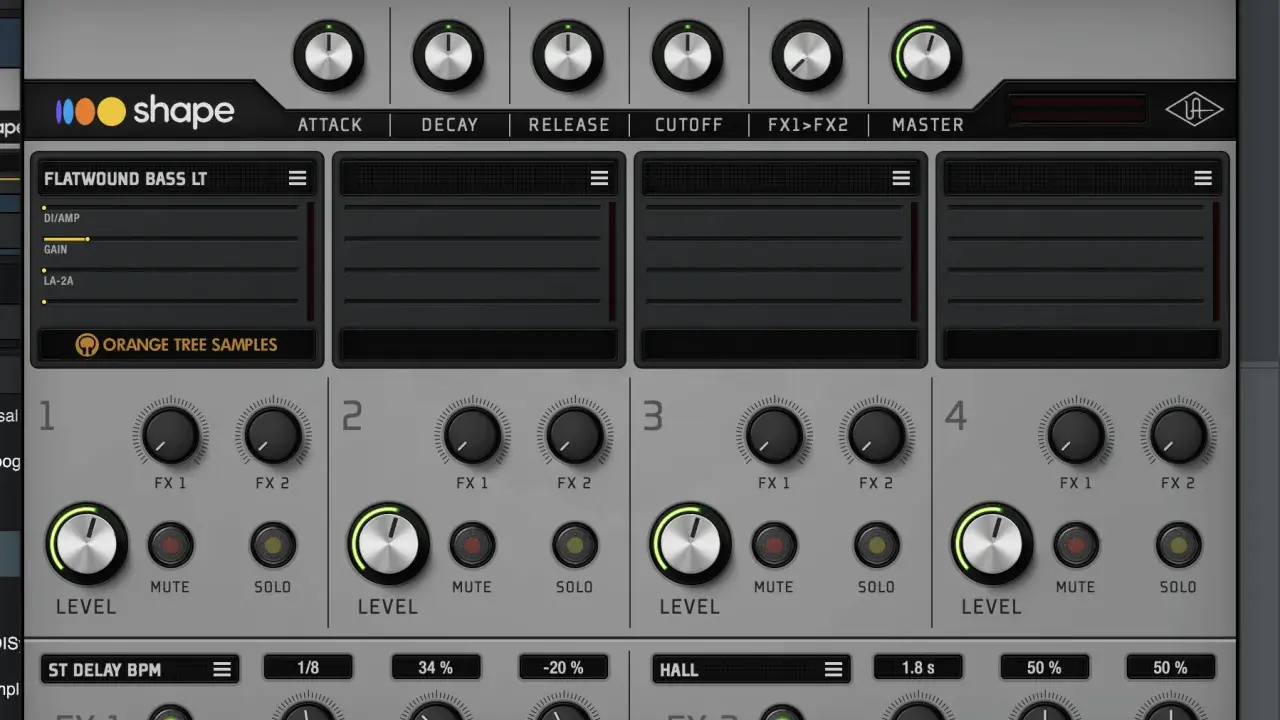Click the 1.8 s reverb time field

coord(918,667)
